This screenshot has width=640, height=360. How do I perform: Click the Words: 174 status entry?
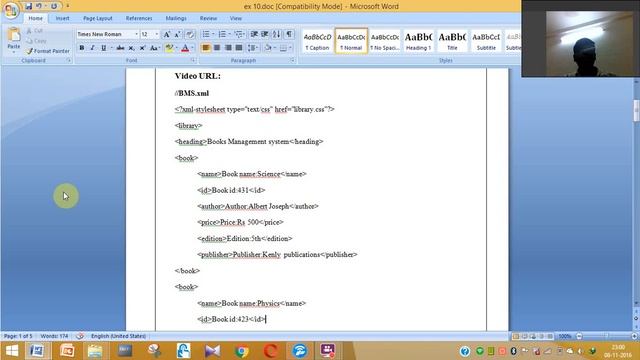click(x=54, y=336)
